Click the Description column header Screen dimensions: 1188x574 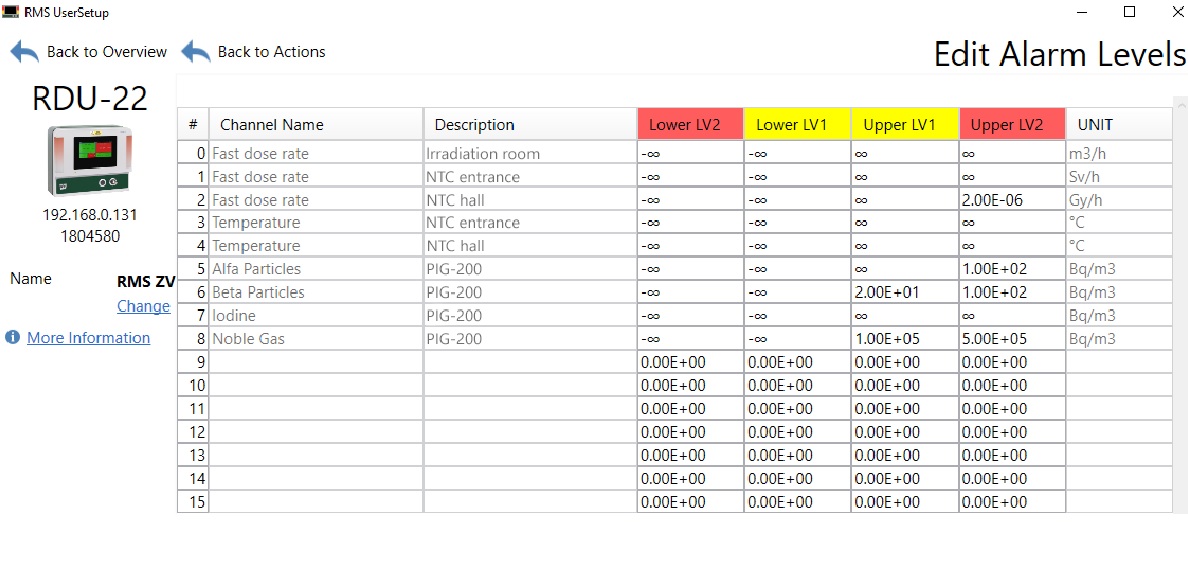530,125
